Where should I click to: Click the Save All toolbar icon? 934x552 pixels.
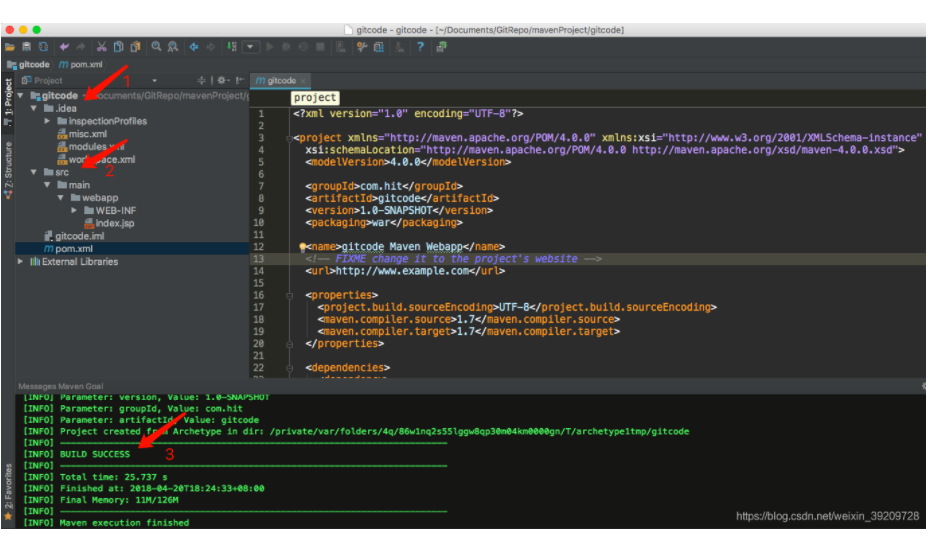pos(25,47)
